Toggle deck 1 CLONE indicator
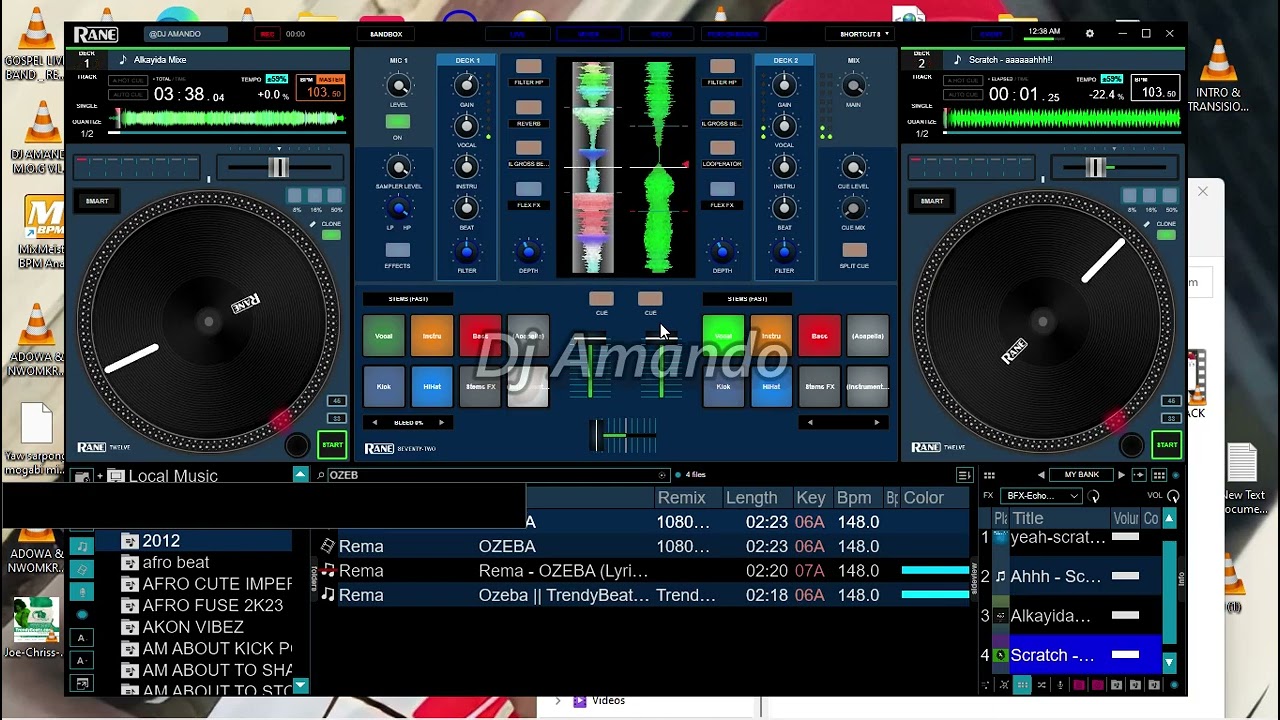Screen dimensions: 1280x720 (331, 235)
